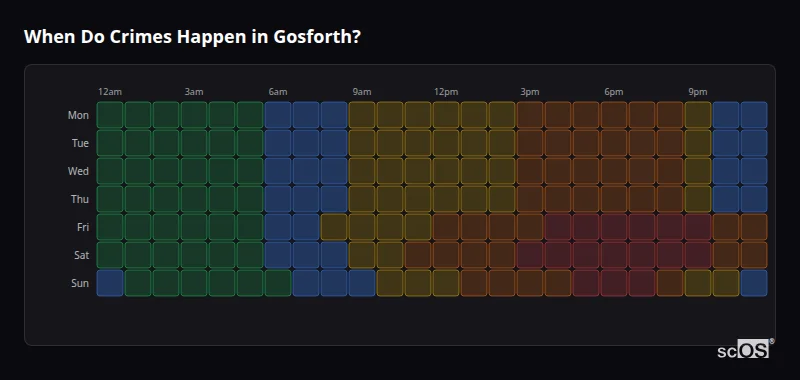The height and width of the screenshot is (380, 800).
Task: Select the Sunday 3am heatmap cell
Action: pos(194,283)
